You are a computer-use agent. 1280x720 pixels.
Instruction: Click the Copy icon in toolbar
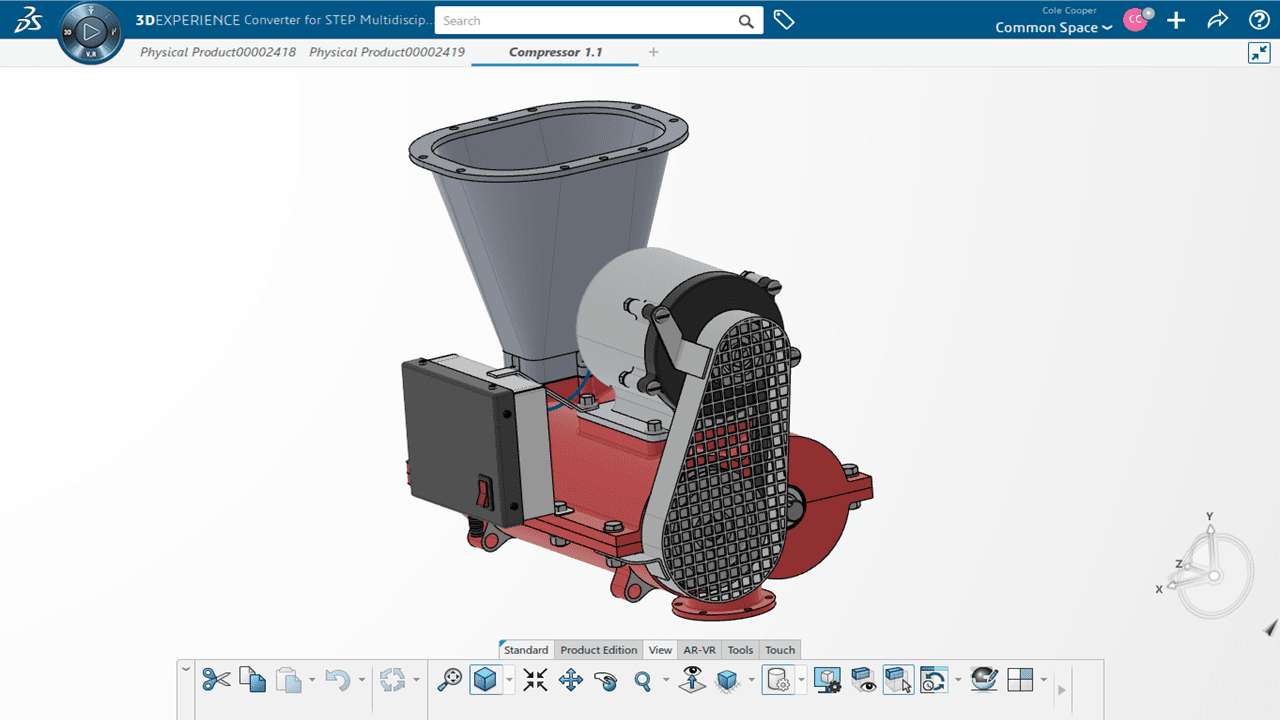point(252,680)
